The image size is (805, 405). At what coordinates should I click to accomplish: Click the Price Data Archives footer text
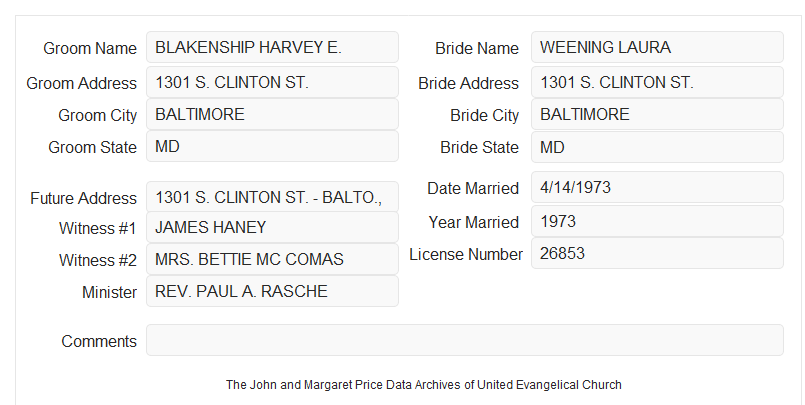tap(424, 384)
